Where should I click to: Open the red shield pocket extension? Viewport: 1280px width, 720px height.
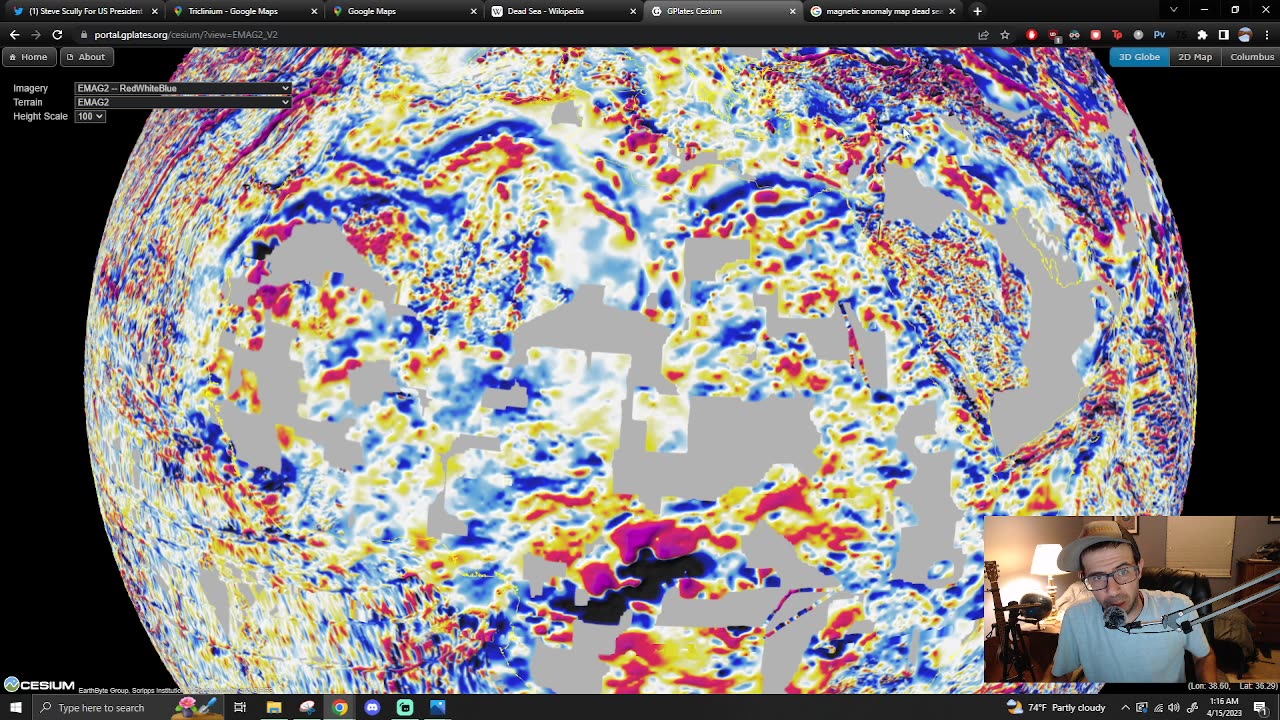click(1095, 35)
